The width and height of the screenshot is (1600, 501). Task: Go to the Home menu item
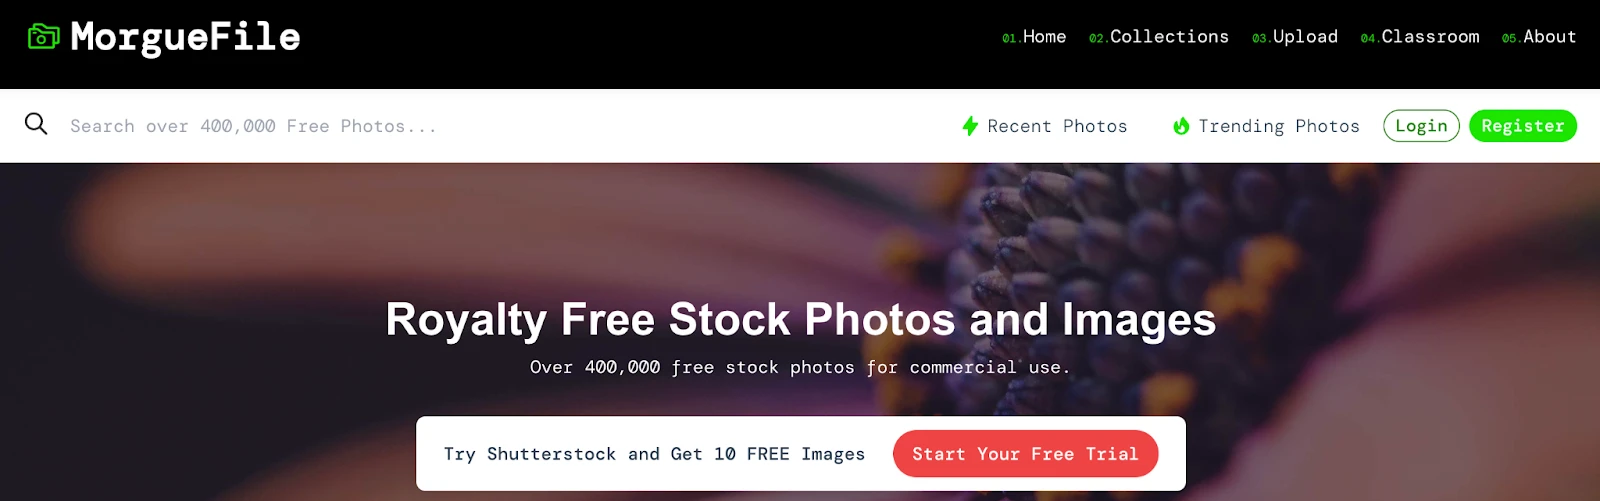[1034, 37]
